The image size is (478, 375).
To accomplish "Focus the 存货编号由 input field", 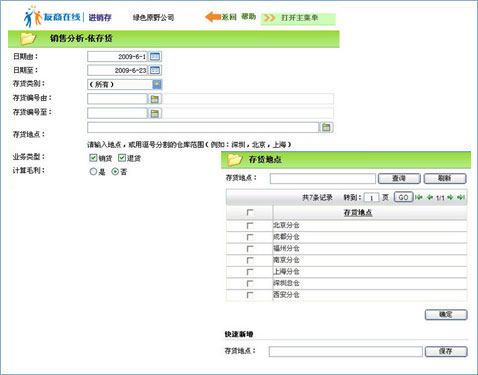I will click(x=117, y=99).
